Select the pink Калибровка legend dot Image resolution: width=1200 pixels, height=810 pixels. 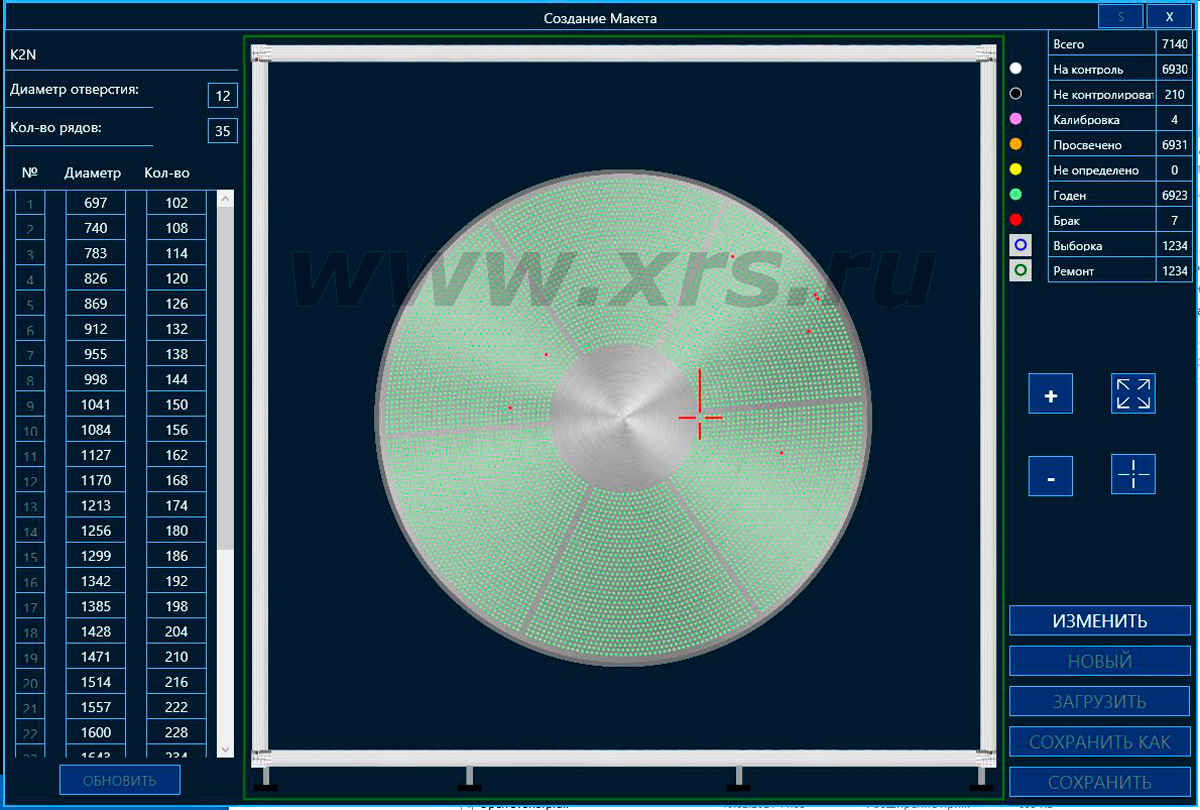[1016, 119]
